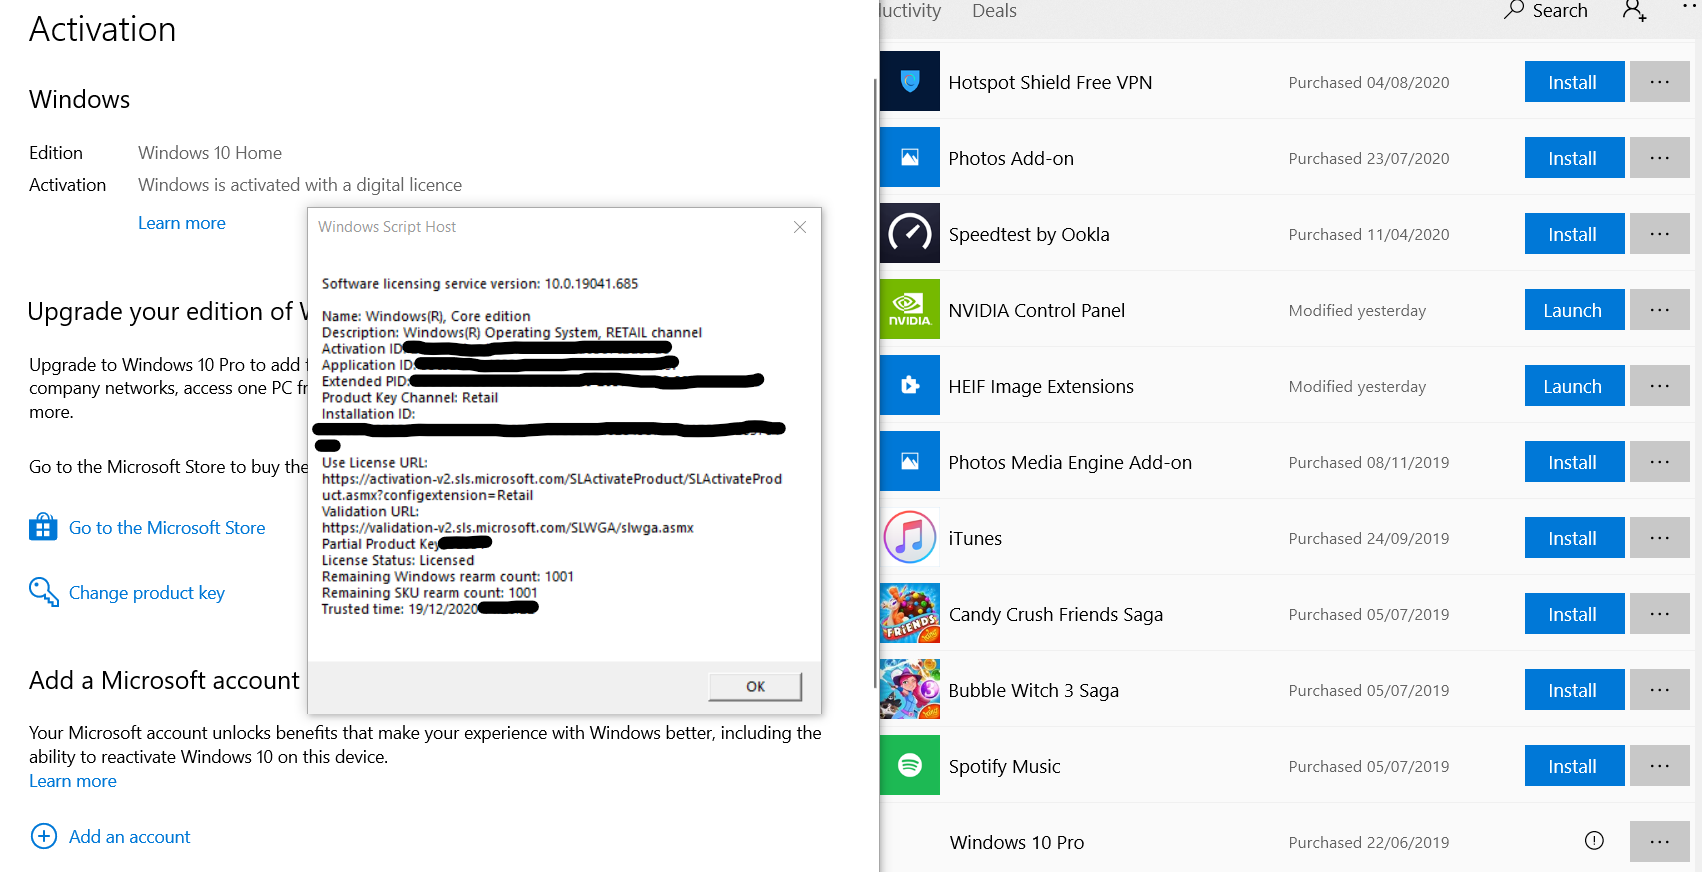
Task: Click the Search label in Store header
Action: point(1560,11)
